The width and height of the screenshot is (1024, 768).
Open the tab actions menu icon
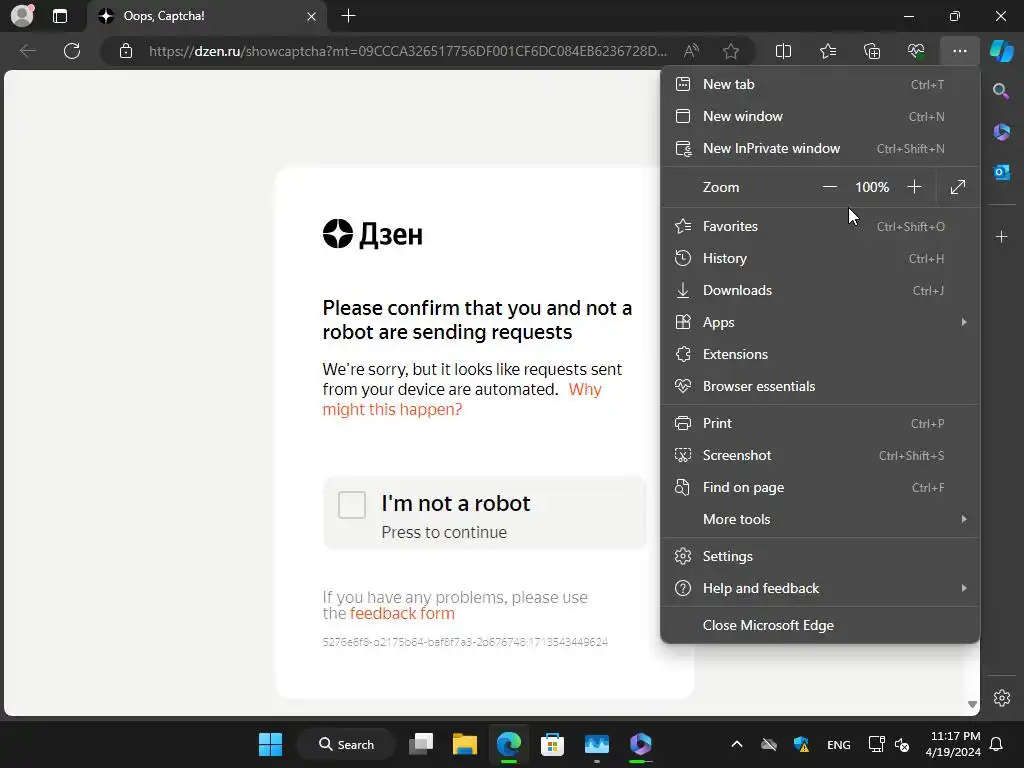(59, 16)
